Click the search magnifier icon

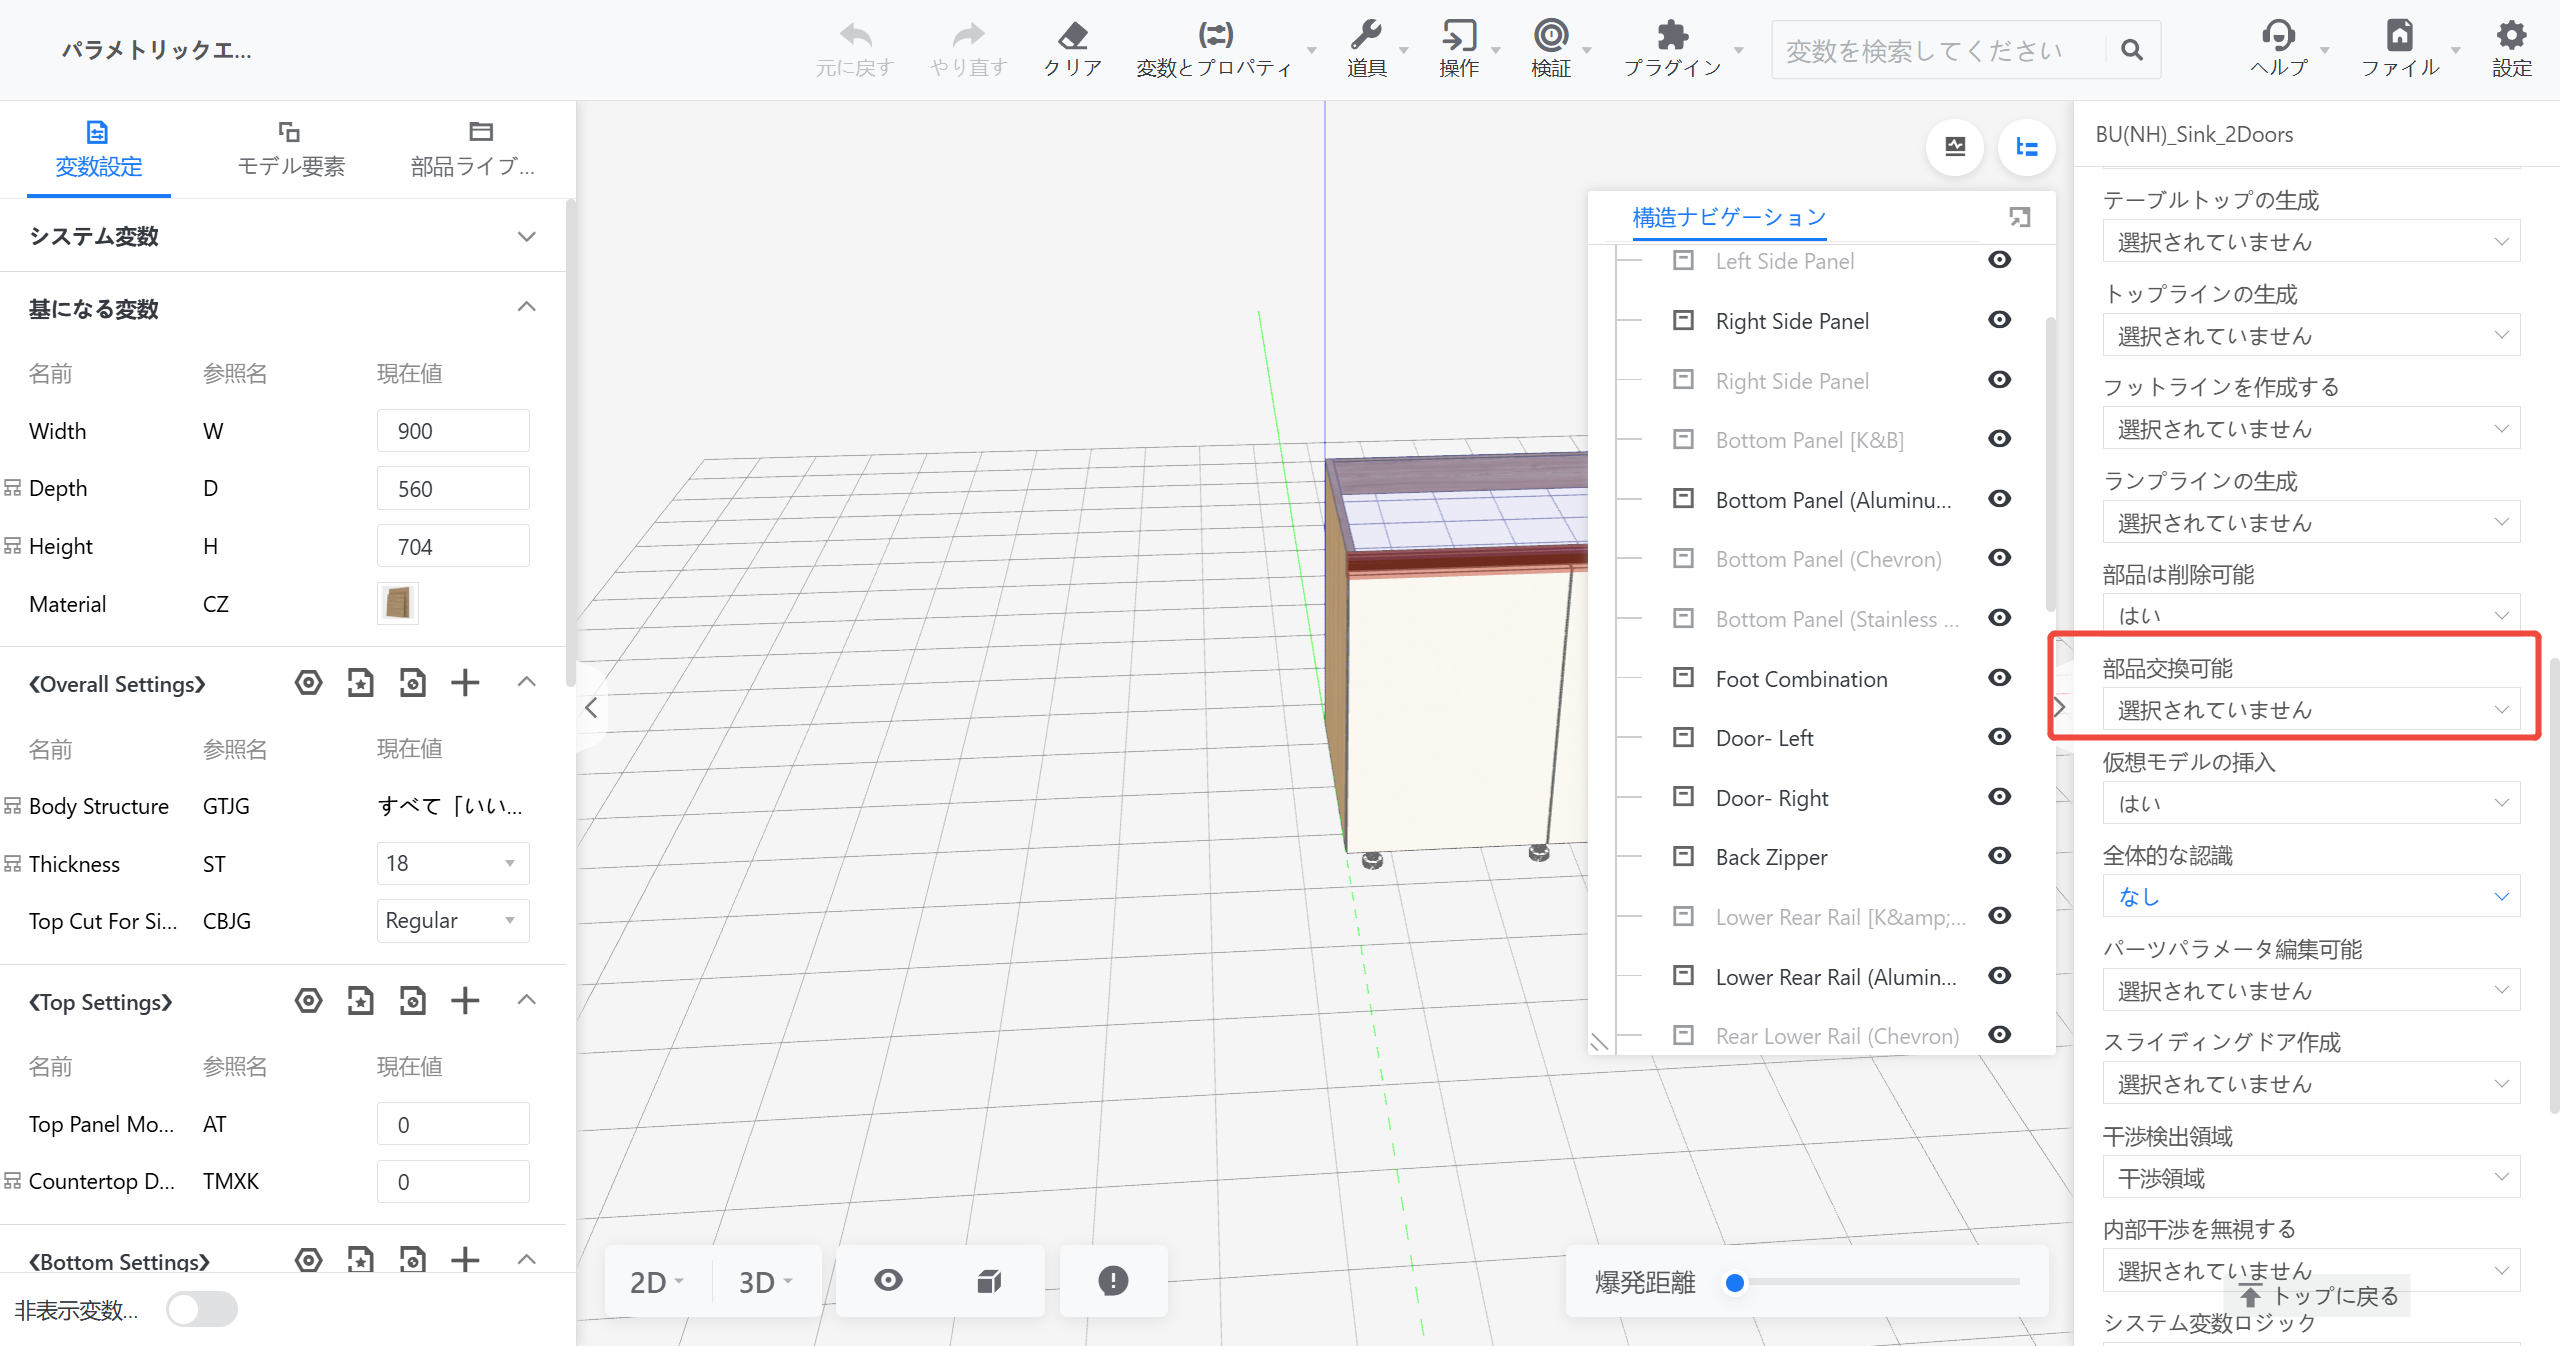pos(2131,50)
